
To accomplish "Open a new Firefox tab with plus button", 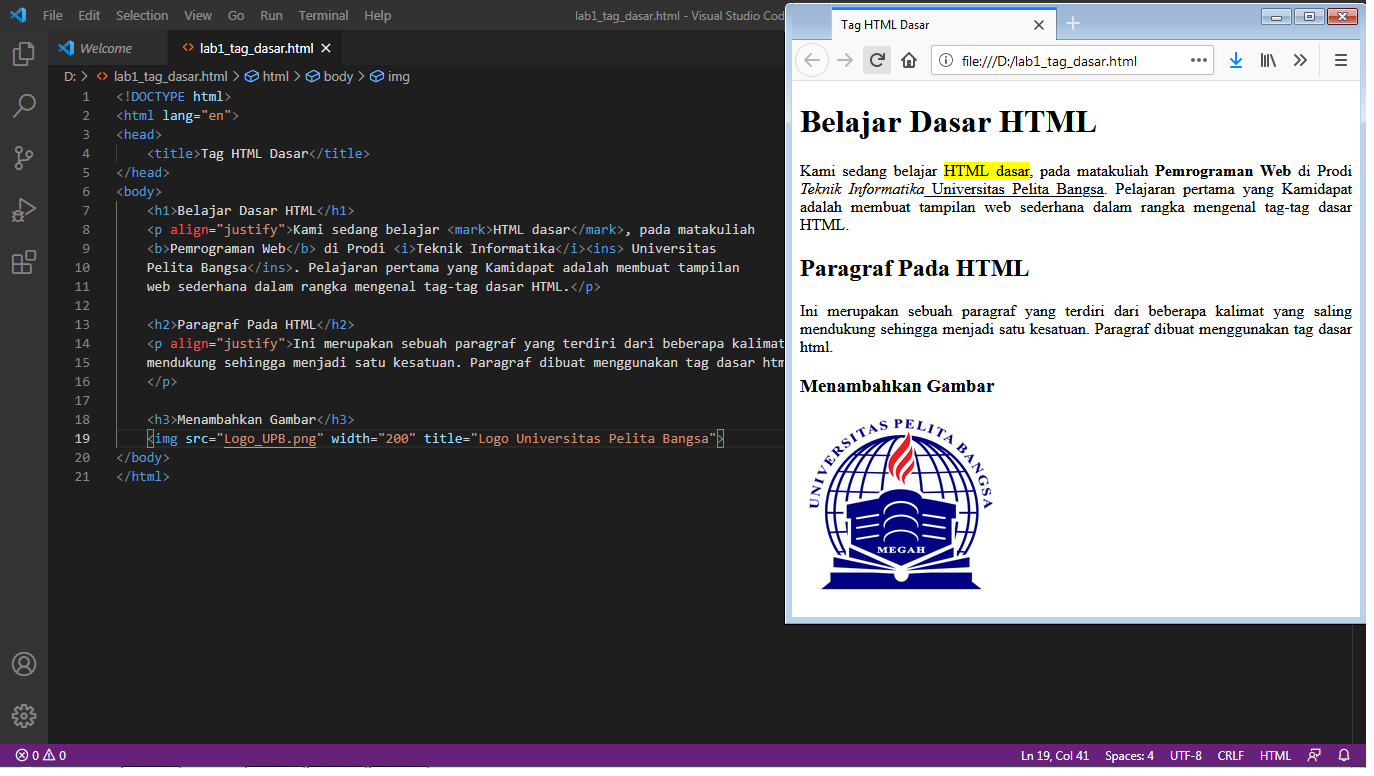I will tap(1073, 23).
